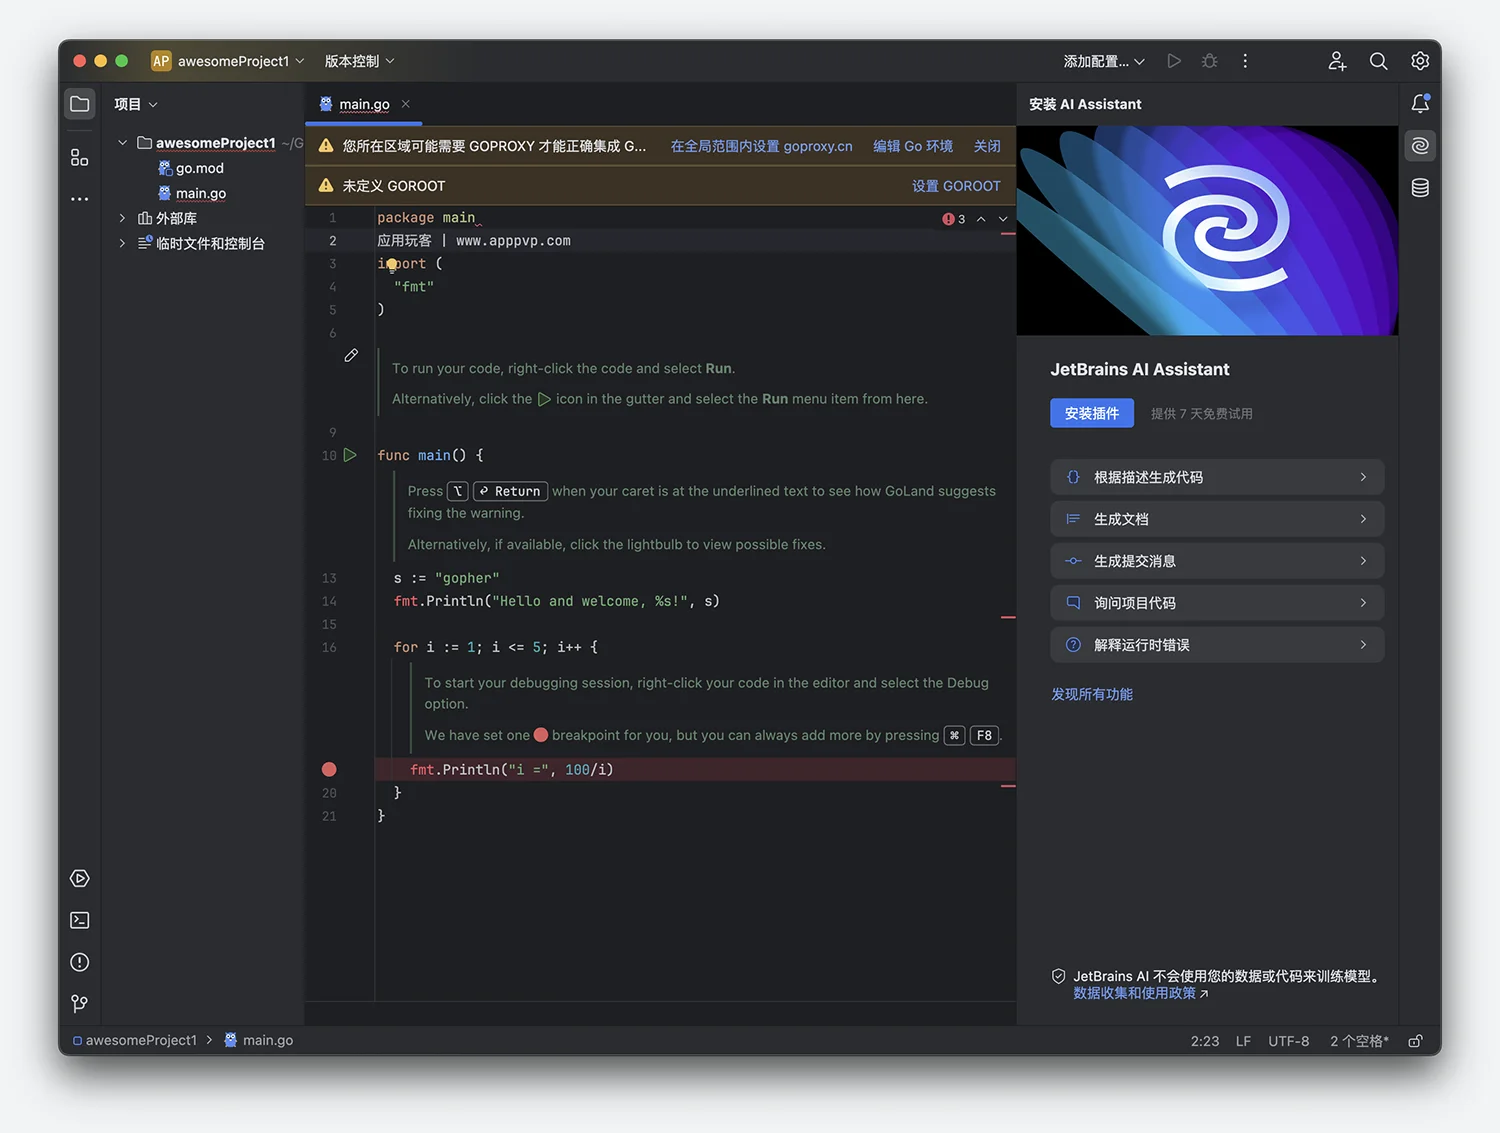
Task: Open the Git version control tool window
Action: [80, 1003]
